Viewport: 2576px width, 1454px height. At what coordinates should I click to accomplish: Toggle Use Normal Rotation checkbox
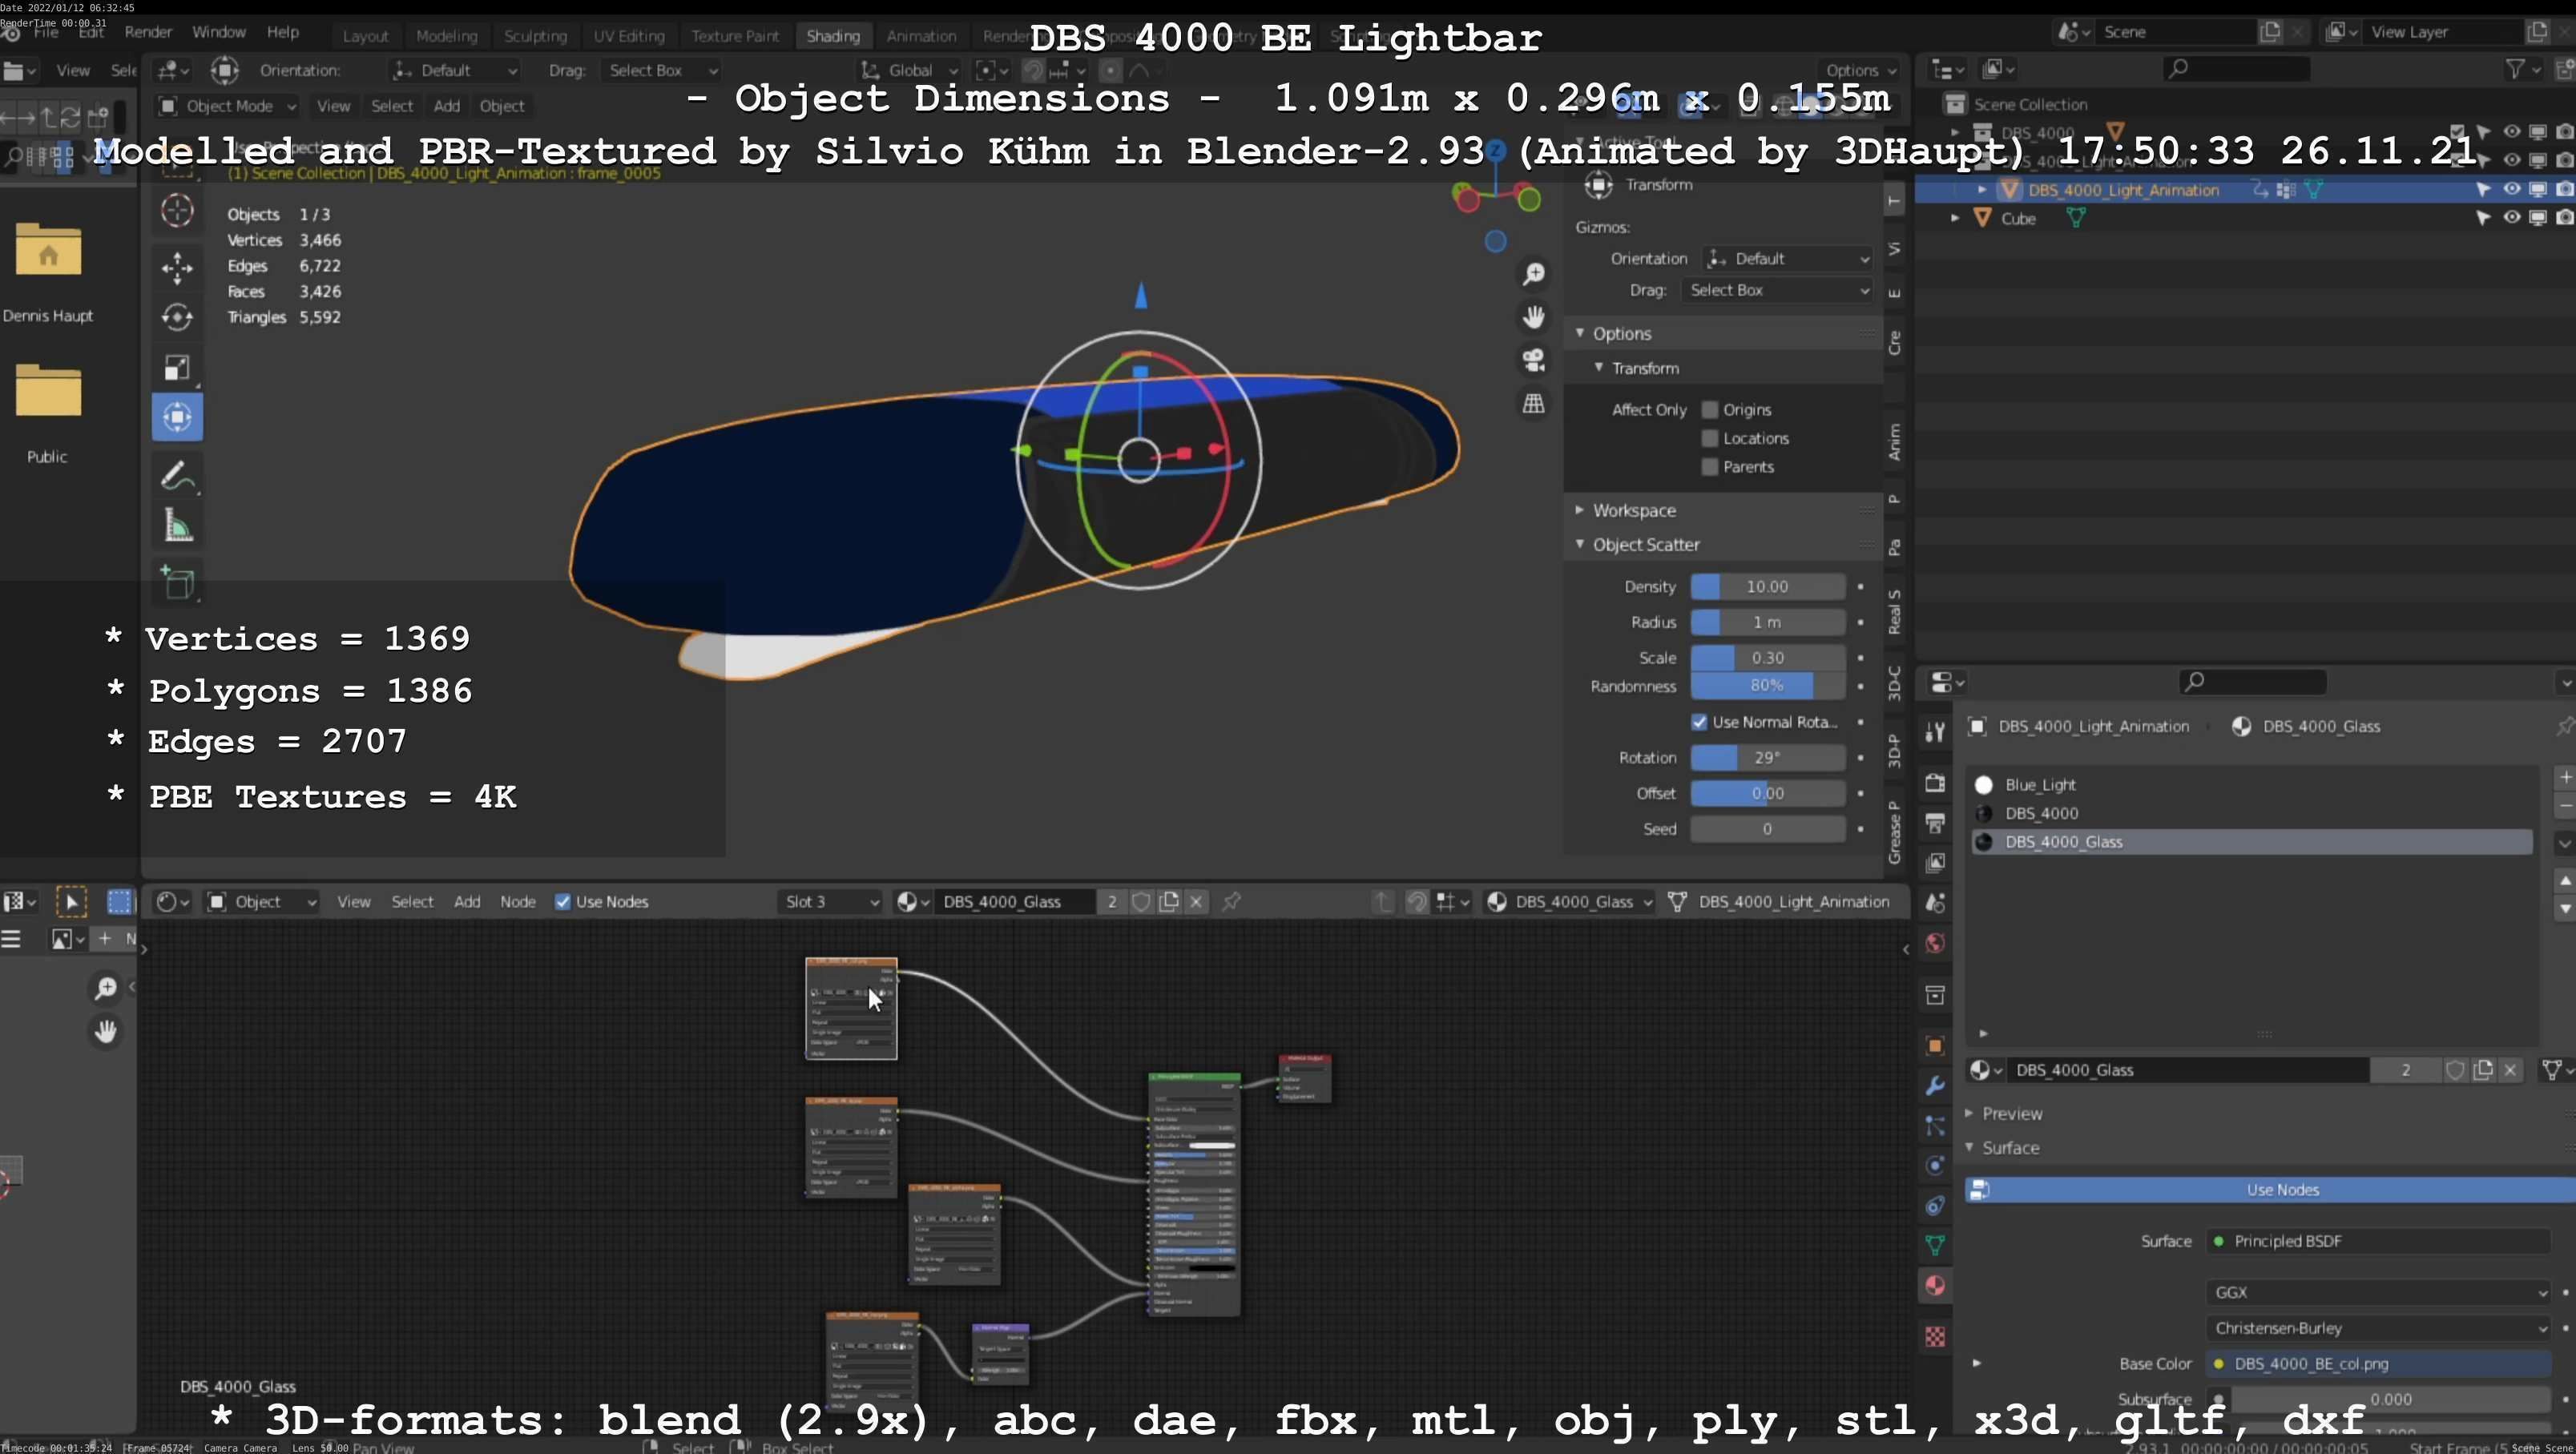coord(1699,722)
